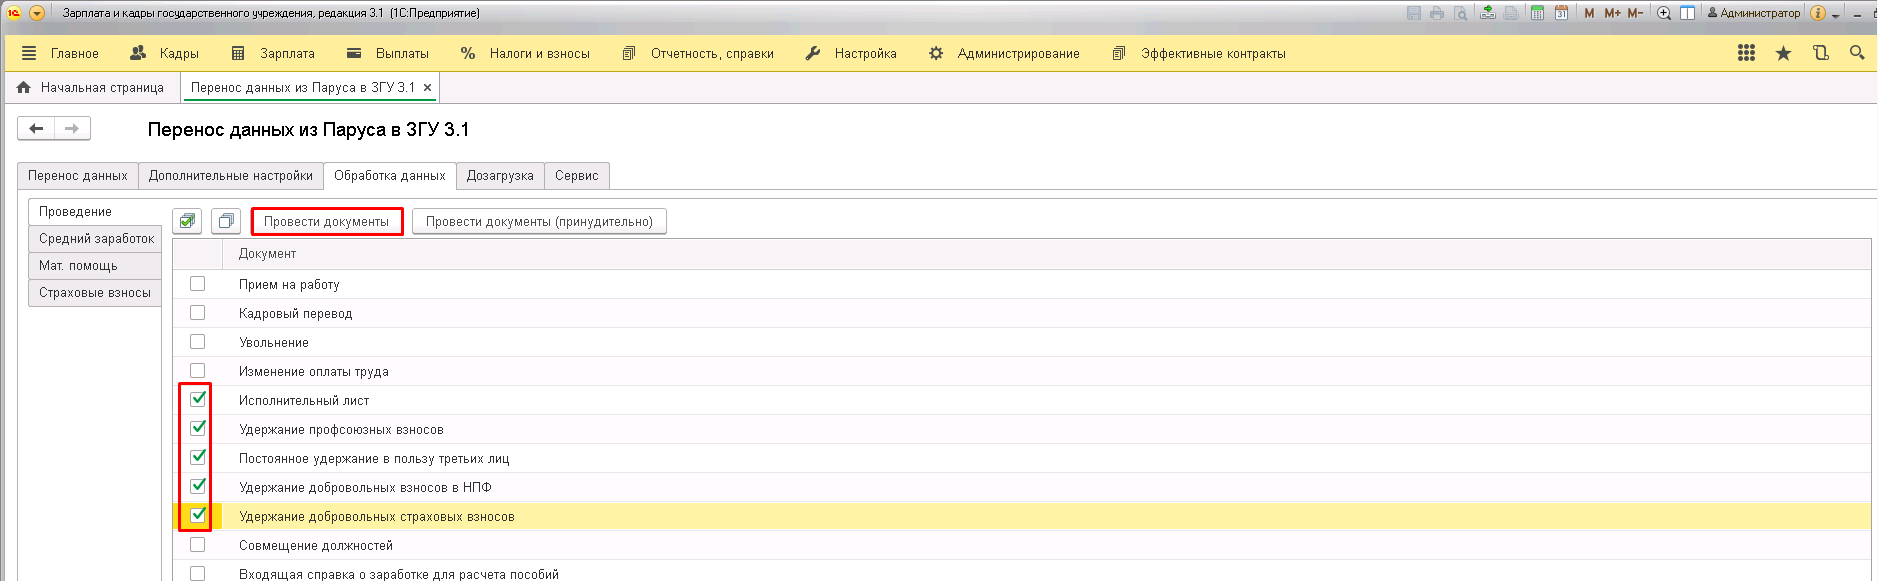Close the Перенос данных из Паруса tab

(427, 88)
